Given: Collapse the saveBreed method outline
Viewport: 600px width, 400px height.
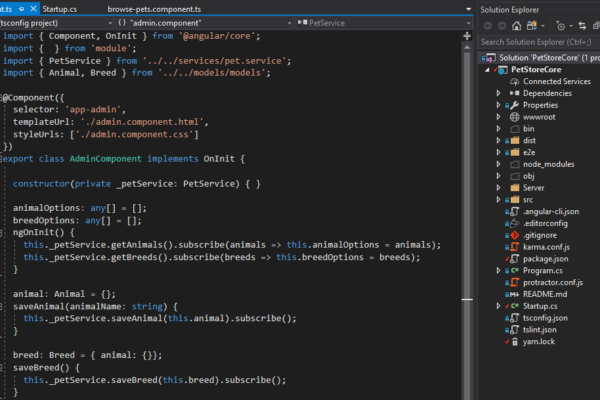Looking at the screenshot, I should click(1, 368).
